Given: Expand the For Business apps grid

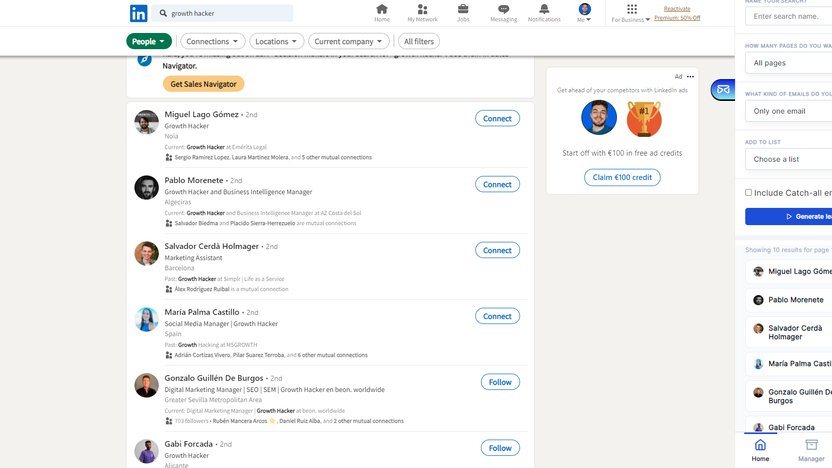Looking at the screenshot, I should [631, 13].
